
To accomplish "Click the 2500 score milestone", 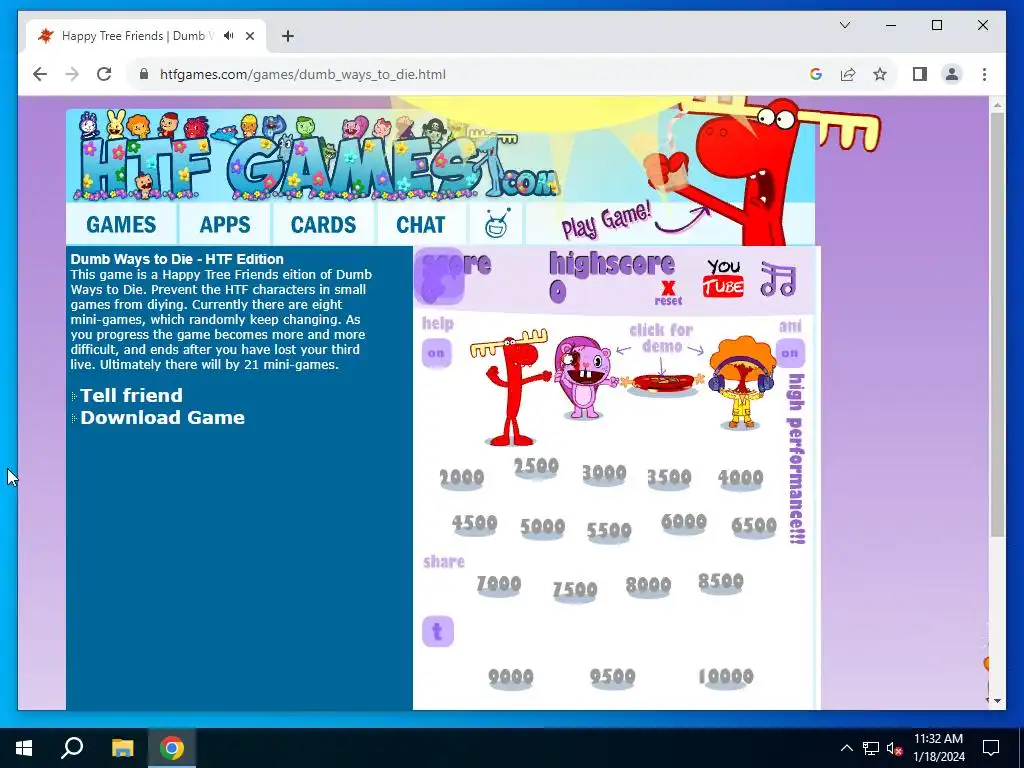I will (x=536, y=468).
